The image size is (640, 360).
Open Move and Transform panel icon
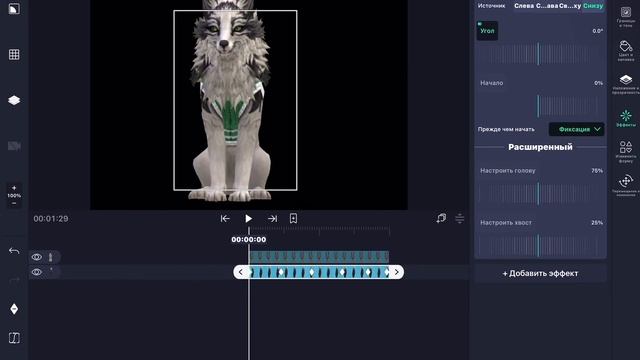pyautogui.click(x=626, y=185)
